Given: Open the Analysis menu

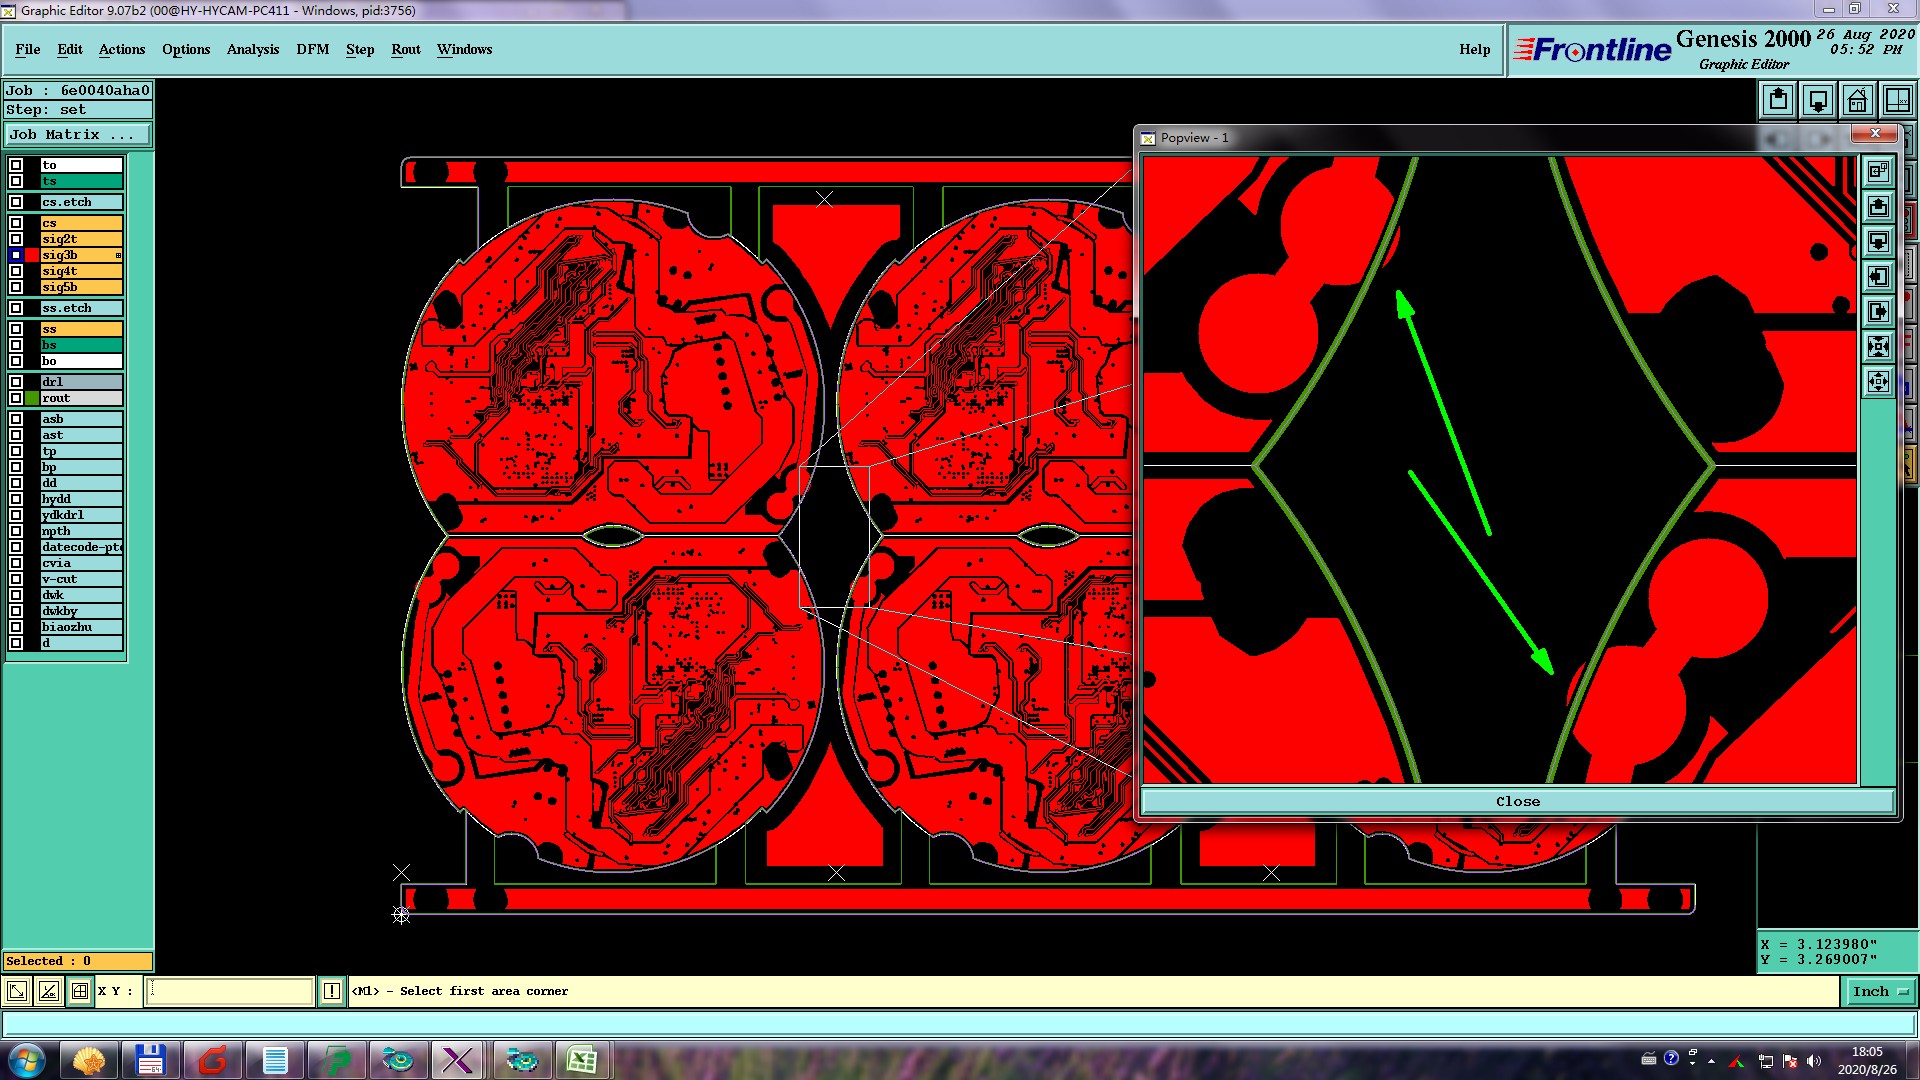Looking at the screenshot, I should [252, 49].
